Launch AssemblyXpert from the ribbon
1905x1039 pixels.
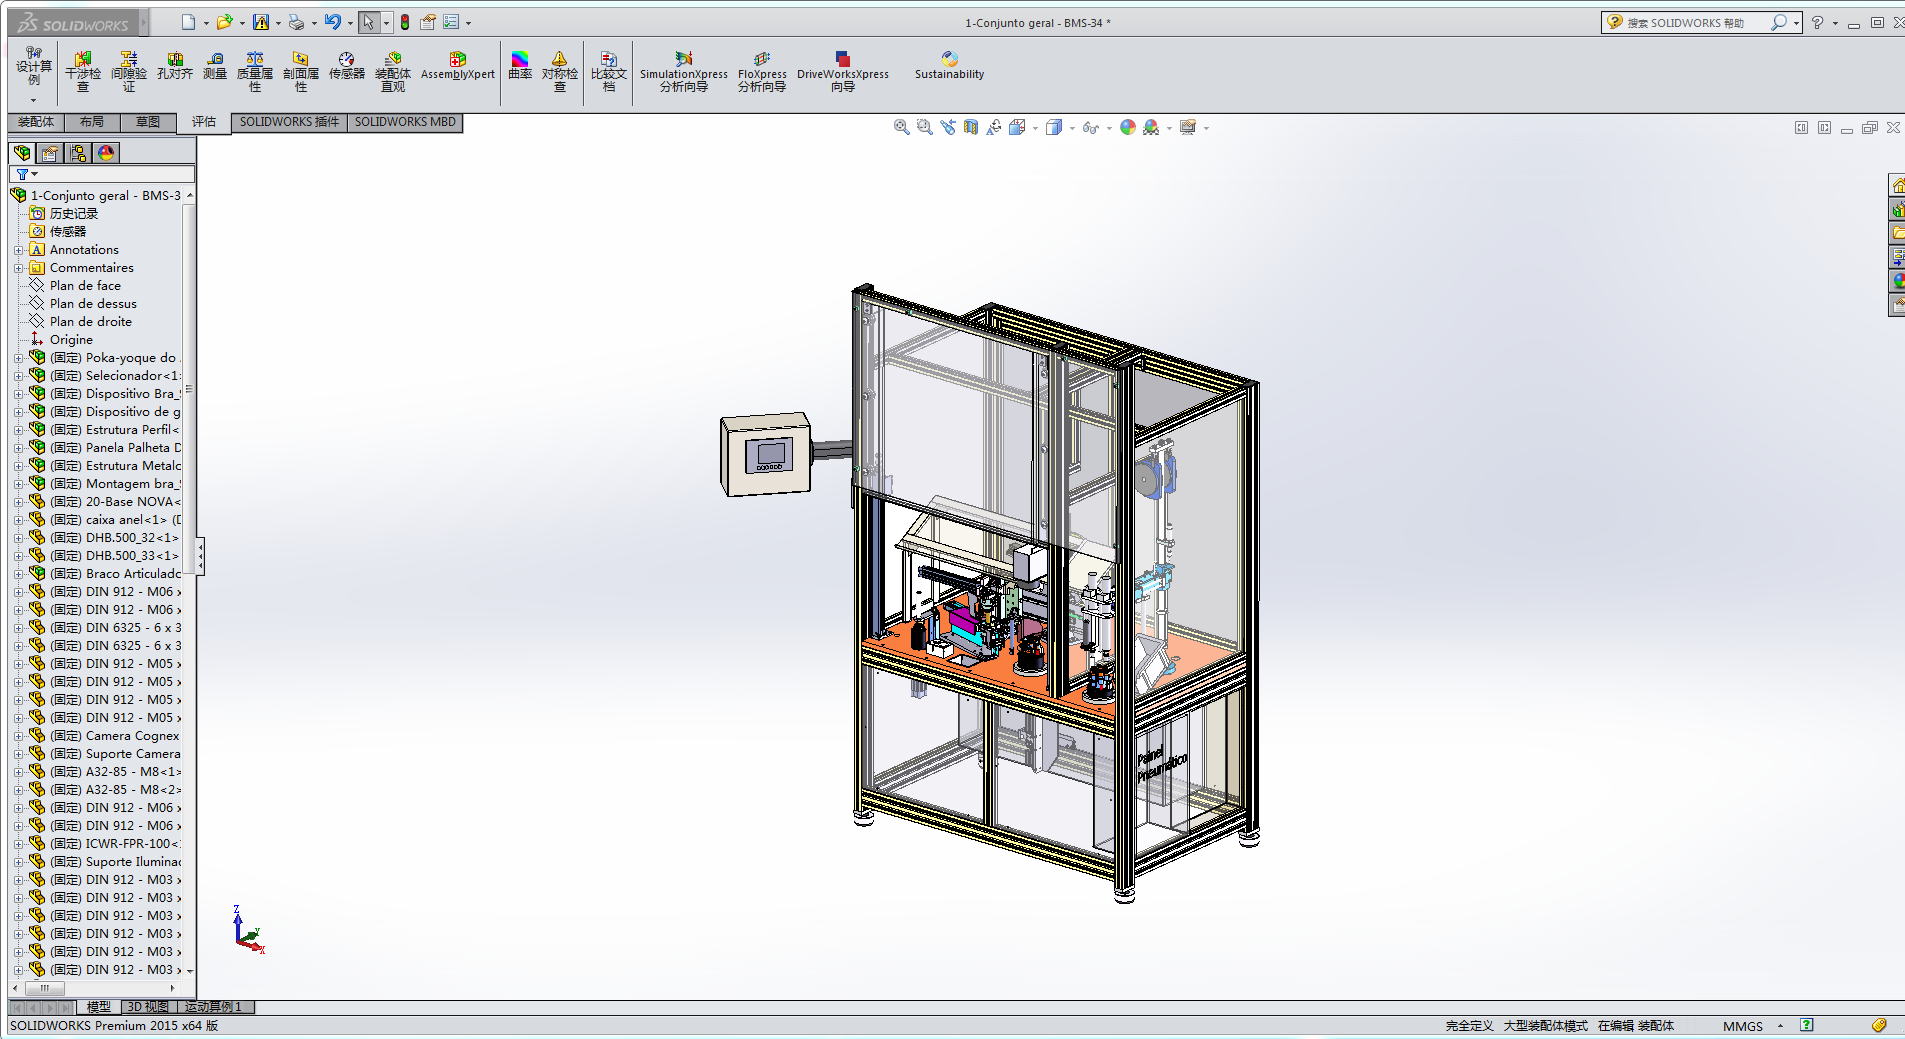click(x=457, y=66)
